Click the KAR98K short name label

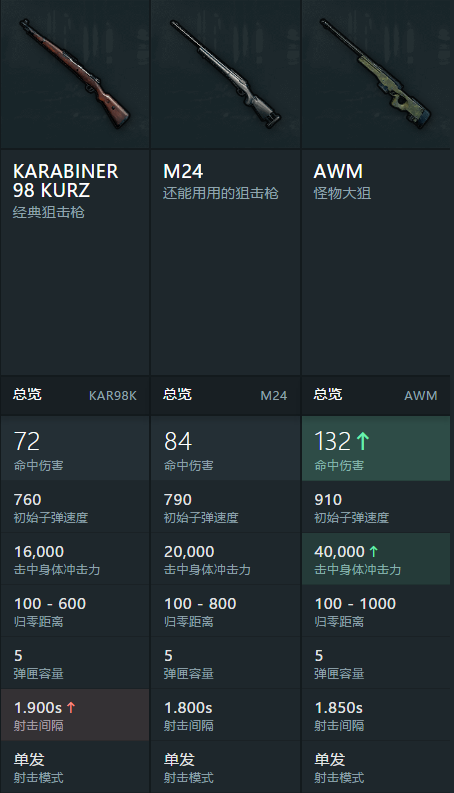click(113, 395)
